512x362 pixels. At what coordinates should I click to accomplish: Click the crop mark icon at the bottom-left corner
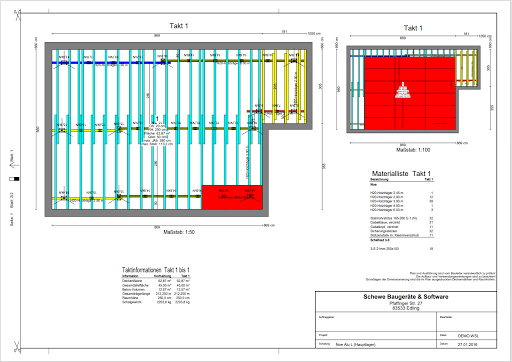click(x=17, y=347)
